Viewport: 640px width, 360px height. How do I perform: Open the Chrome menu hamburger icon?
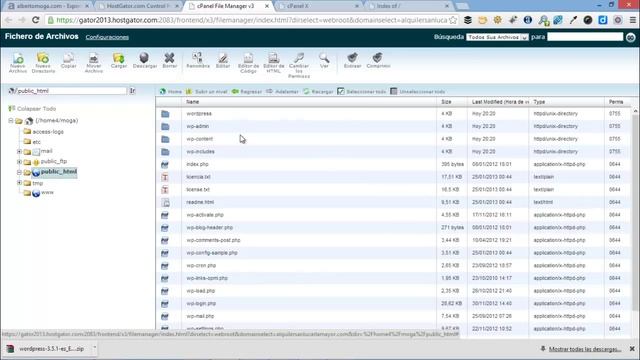632,20
